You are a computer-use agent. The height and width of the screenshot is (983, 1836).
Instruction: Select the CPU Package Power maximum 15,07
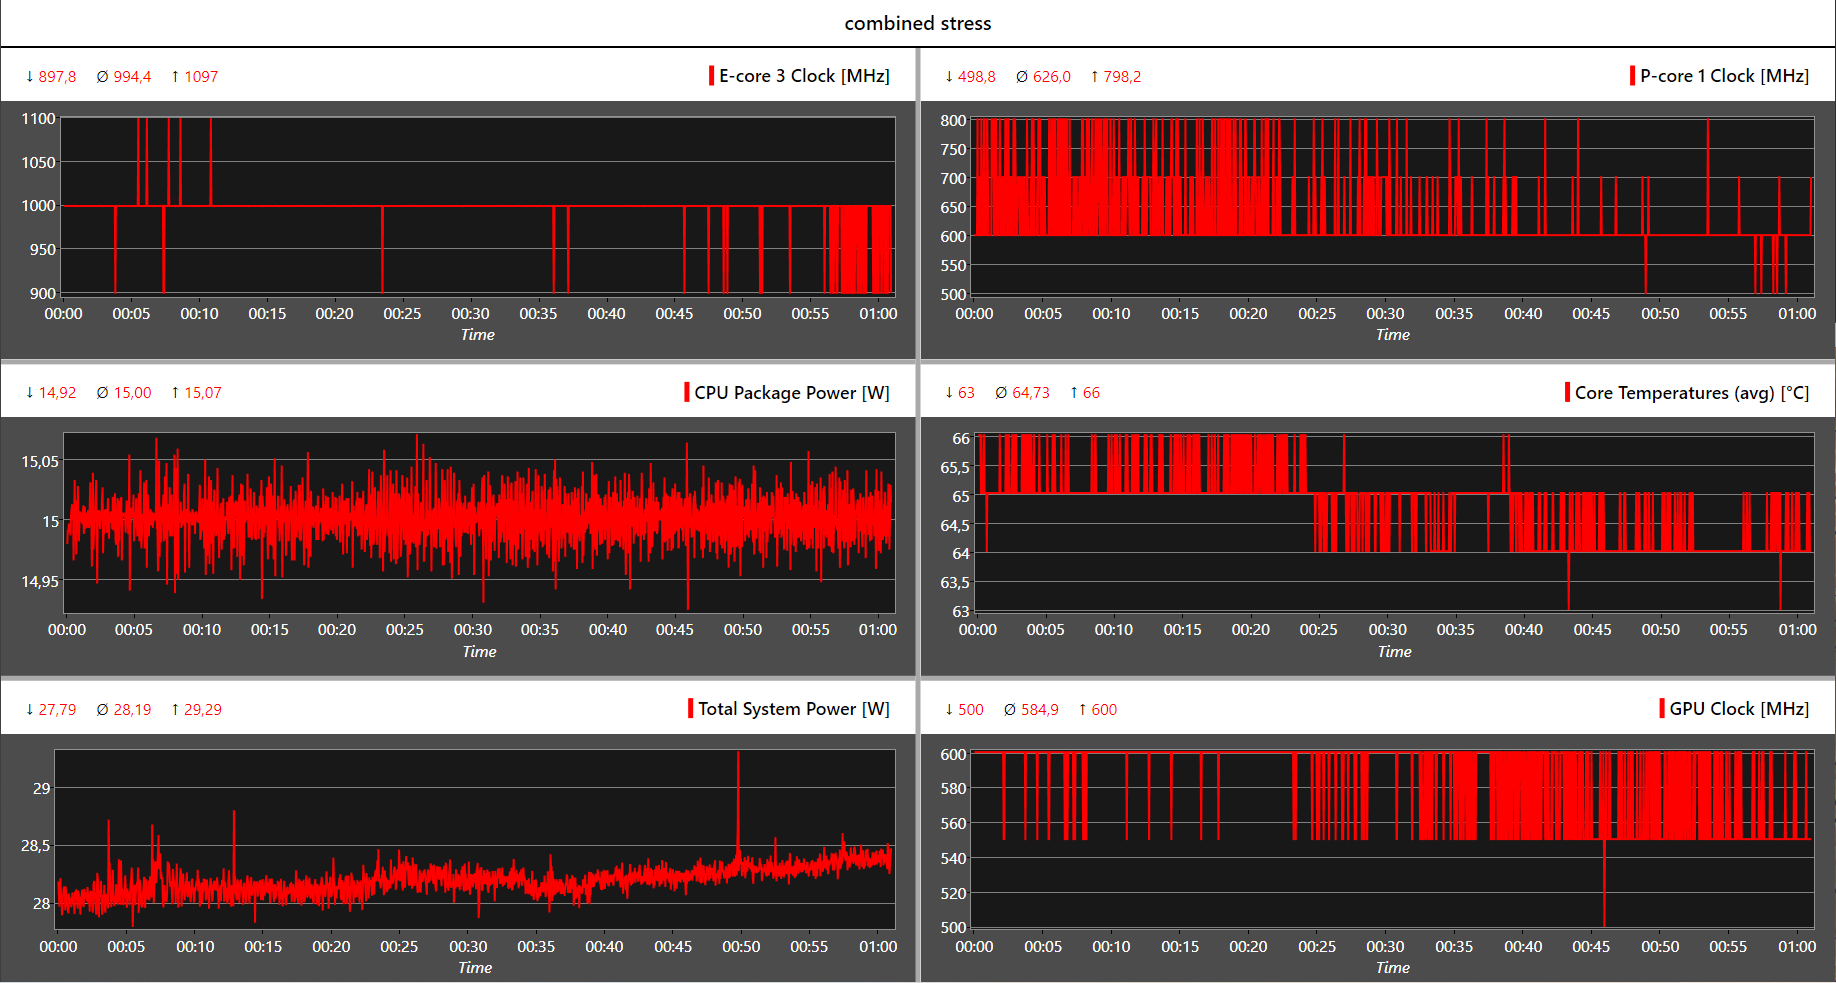click(x=202, y=392)
